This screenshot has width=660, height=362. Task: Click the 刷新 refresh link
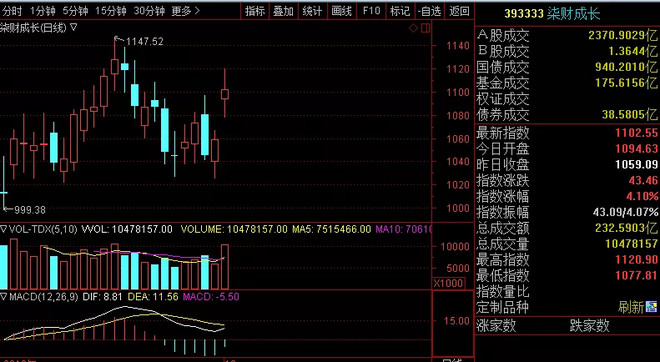click(631, 307)
